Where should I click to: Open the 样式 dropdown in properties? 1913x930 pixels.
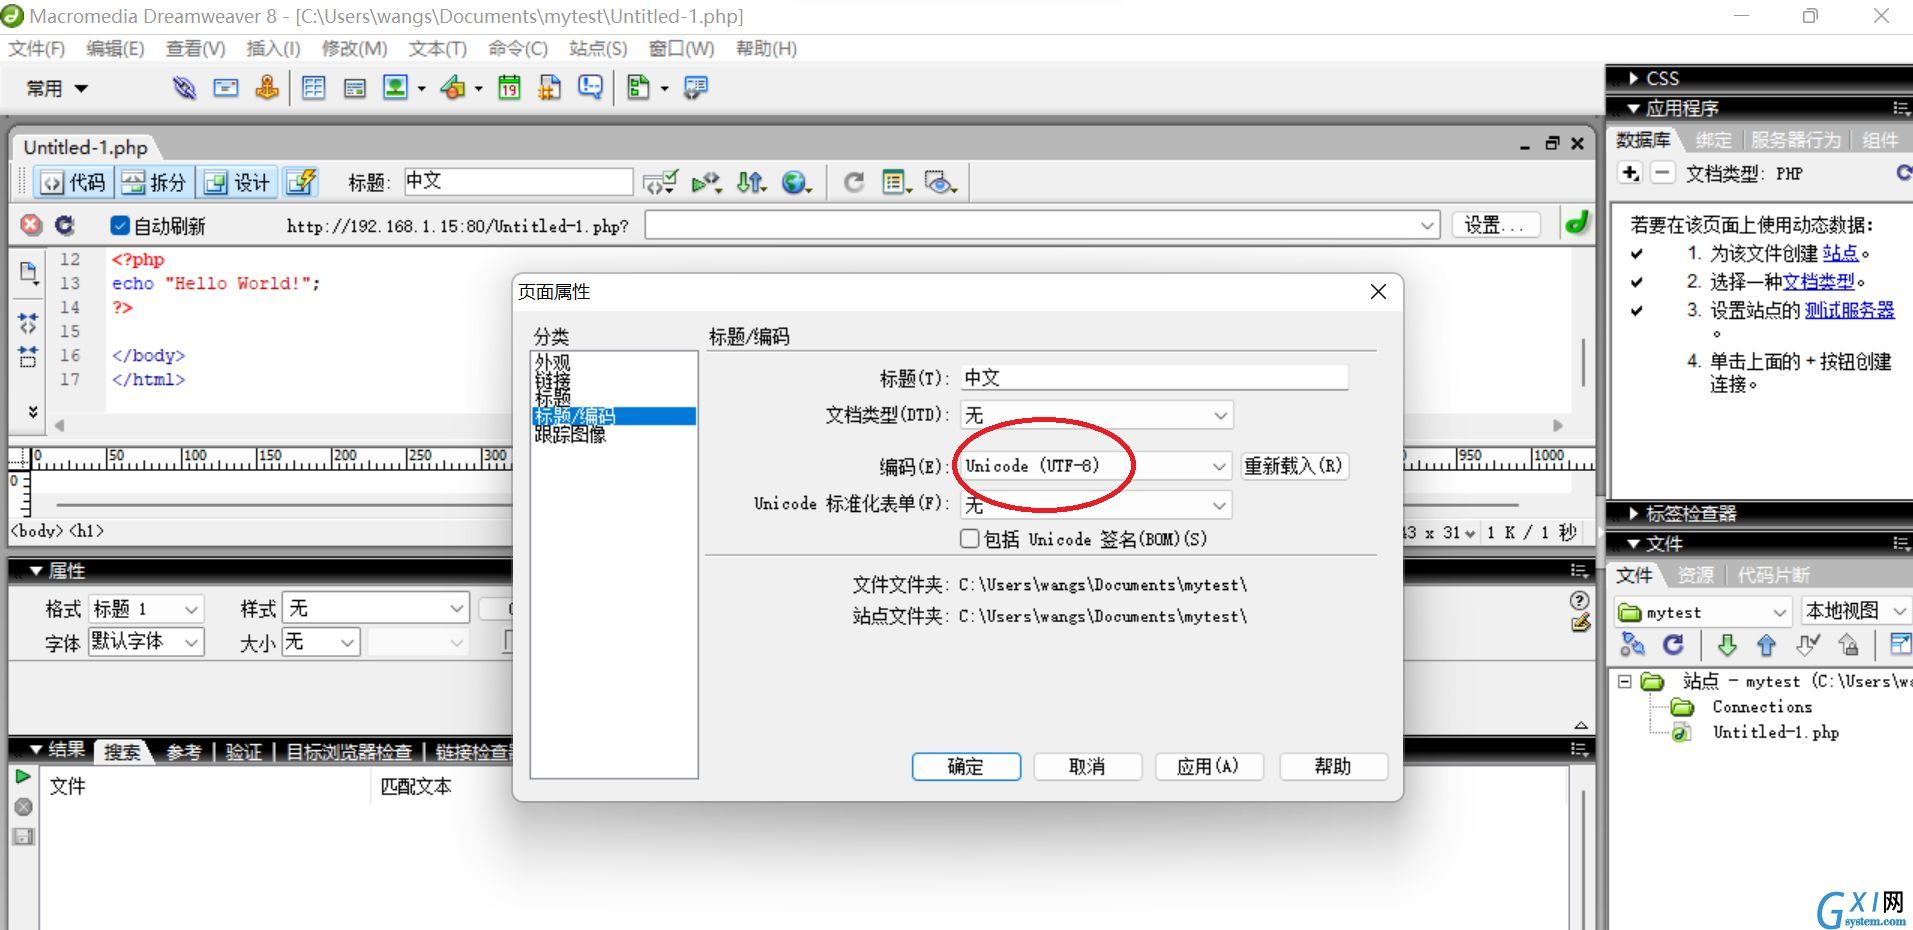click(x=376, y=608)
